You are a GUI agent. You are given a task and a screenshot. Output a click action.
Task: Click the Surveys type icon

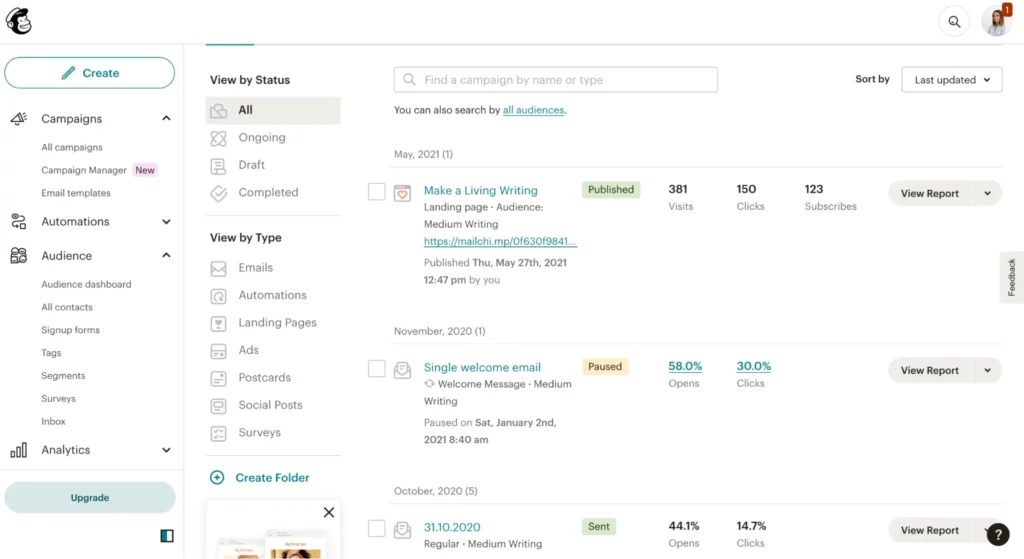pyautogui.click(x=219, y=433)
